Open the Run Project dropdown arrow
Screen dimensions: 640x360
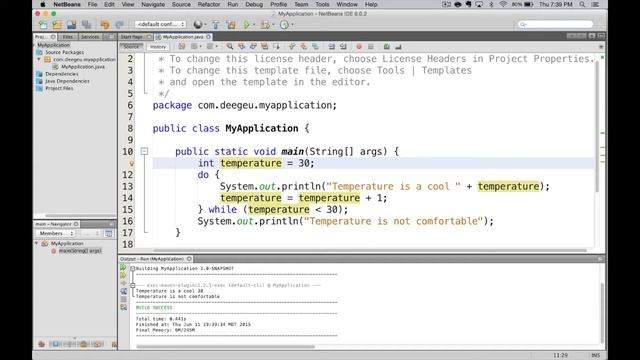tap(254, 25)
